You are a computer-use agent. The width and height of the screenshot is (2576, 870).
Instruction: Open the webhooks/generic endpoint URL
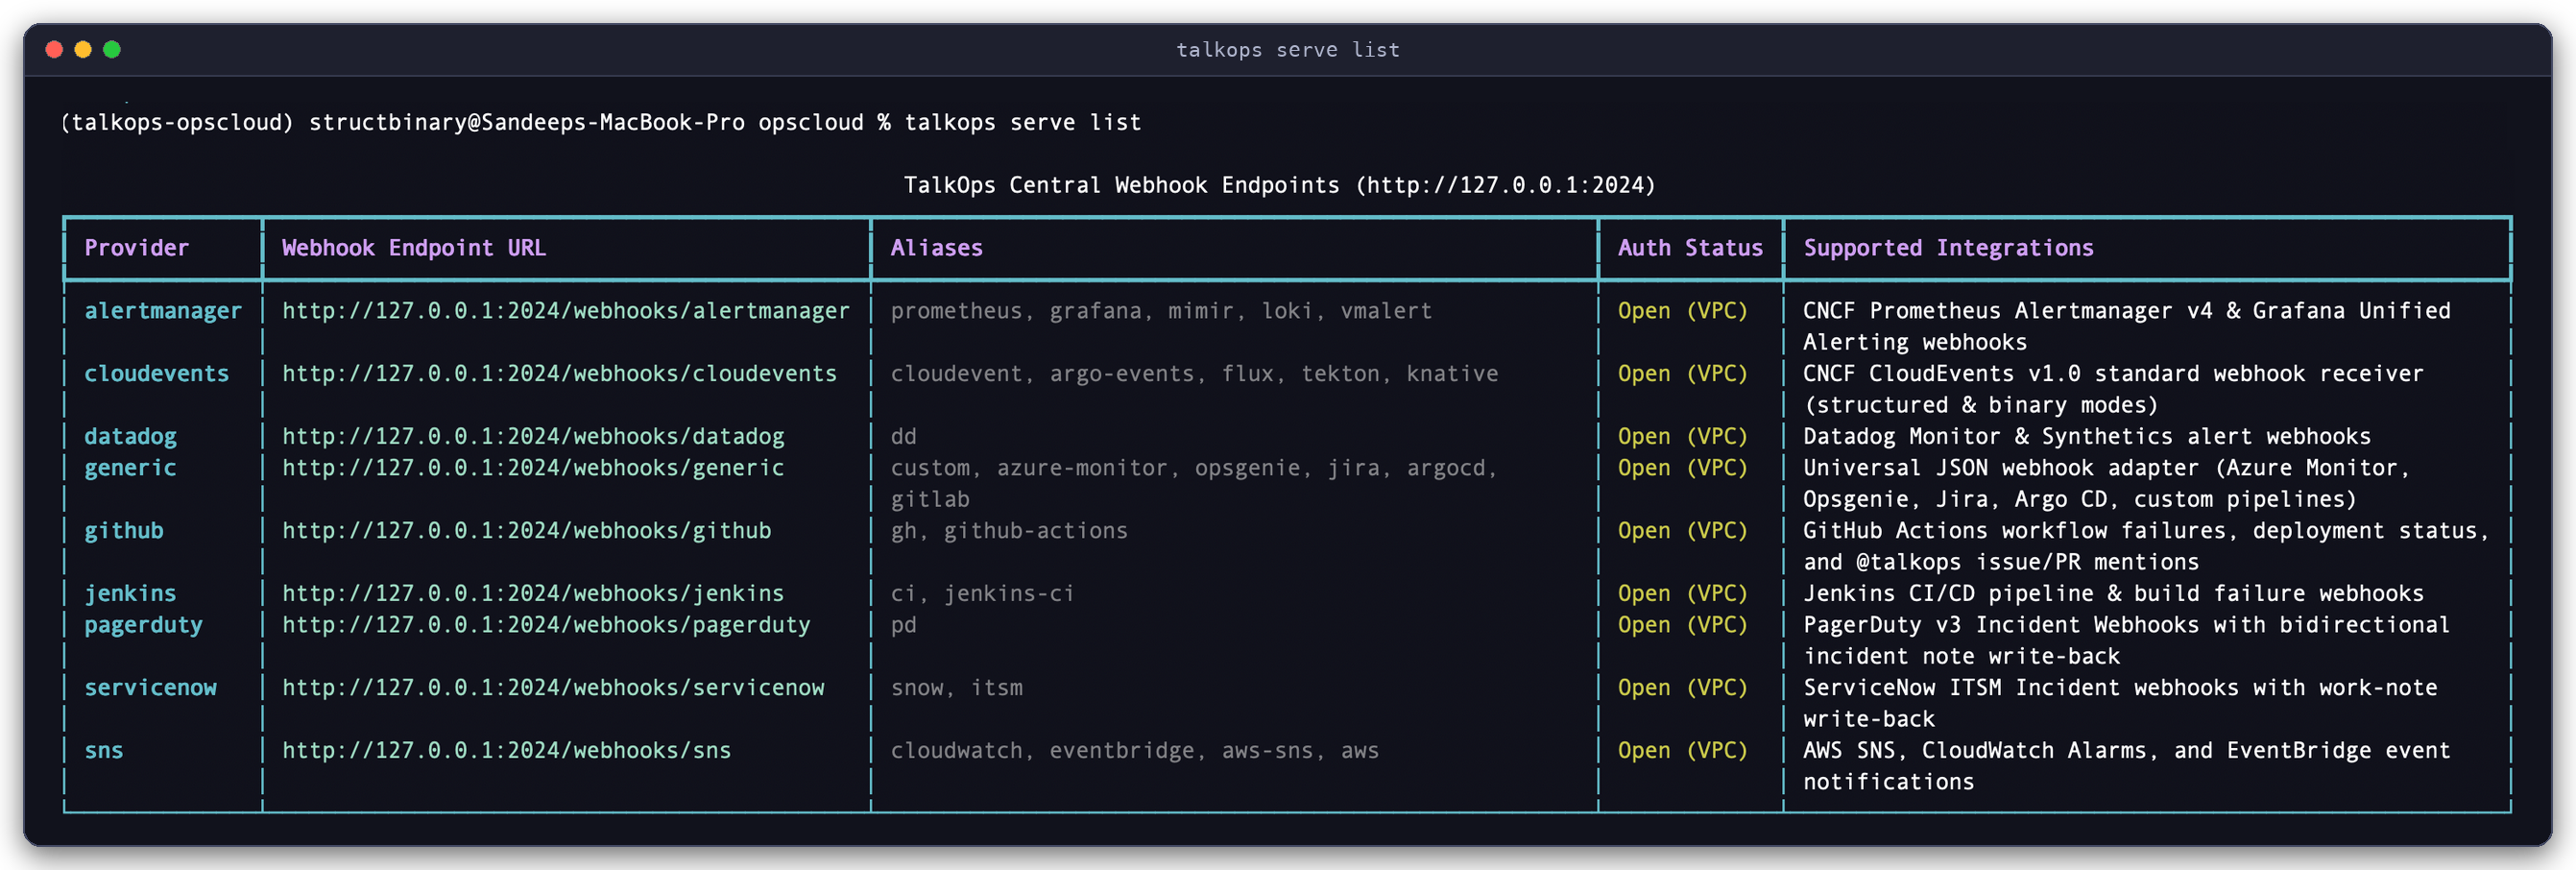(533, 468)
